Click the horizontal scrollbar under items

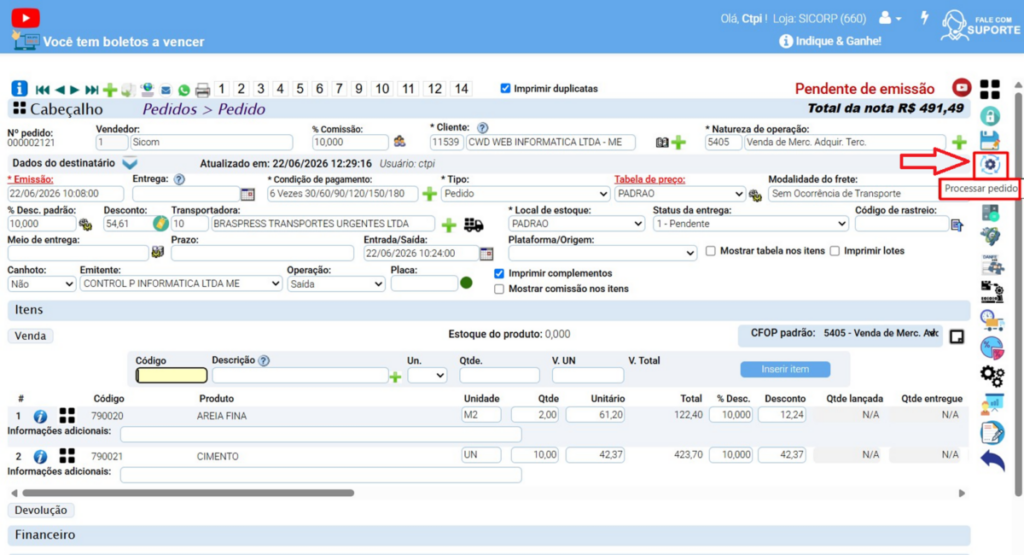[x=188, y=493]
